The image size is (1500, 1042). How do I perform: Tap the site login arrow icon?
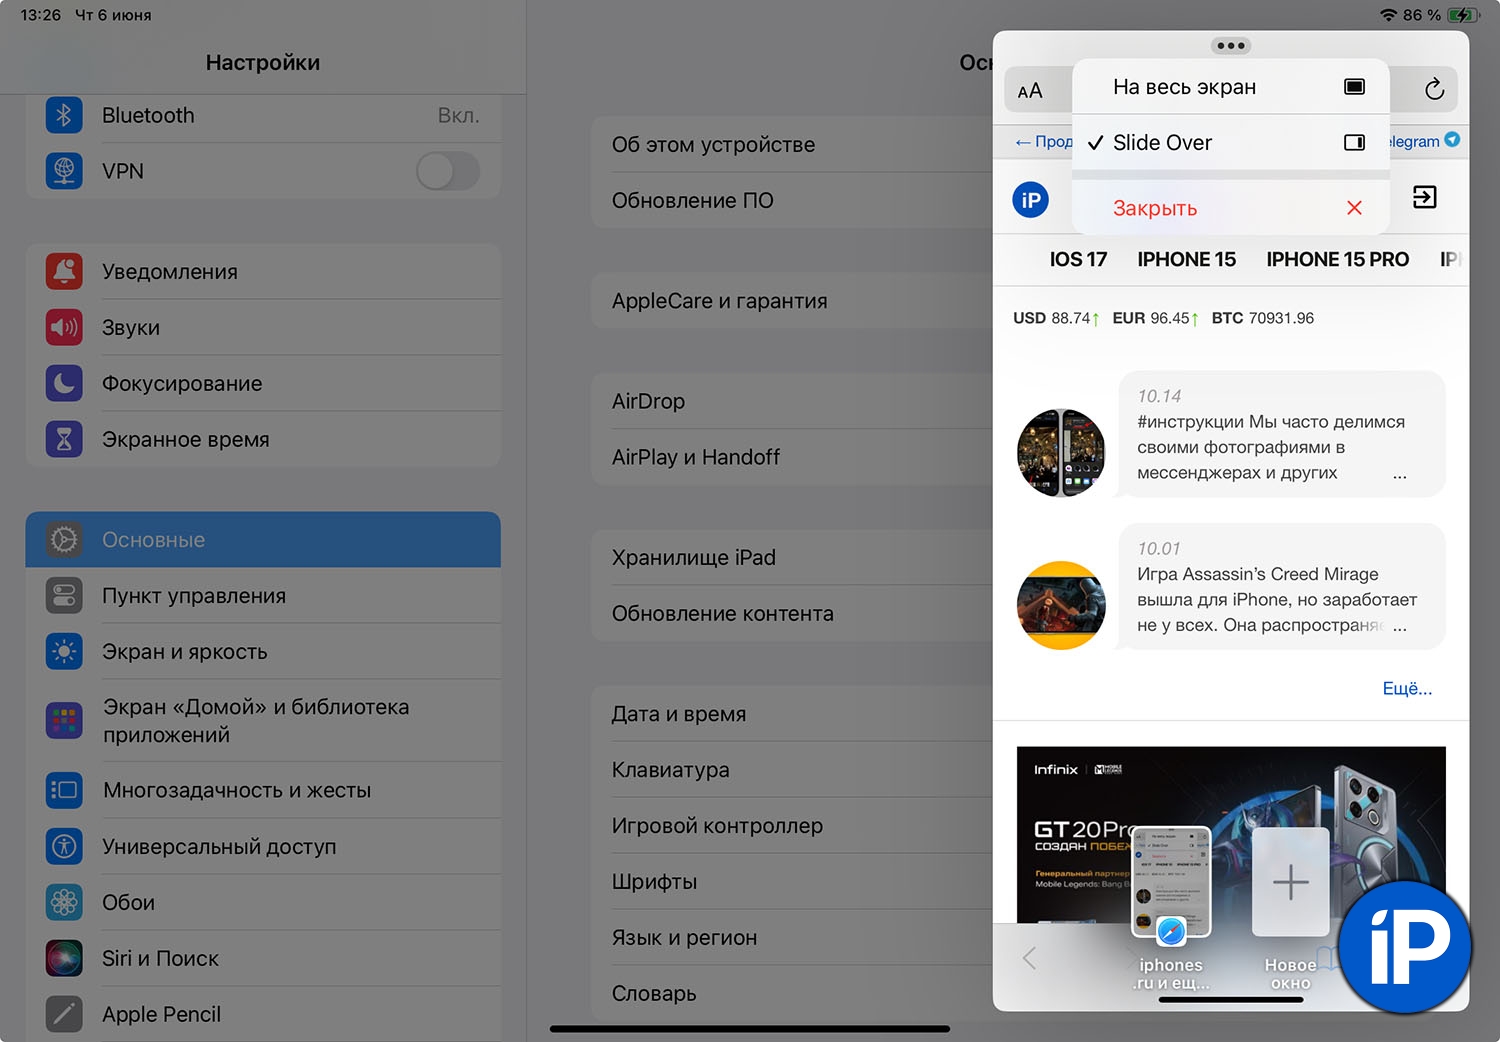[1424, 197]
